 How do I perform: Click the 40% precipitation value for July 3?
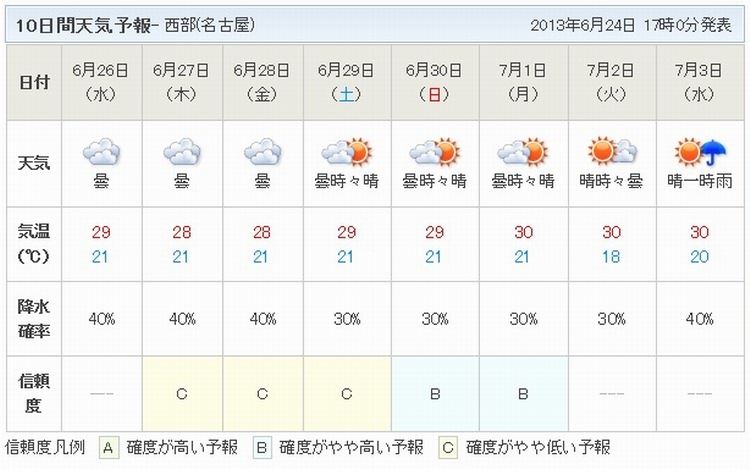pyautogui.click(x=700, y=318)
